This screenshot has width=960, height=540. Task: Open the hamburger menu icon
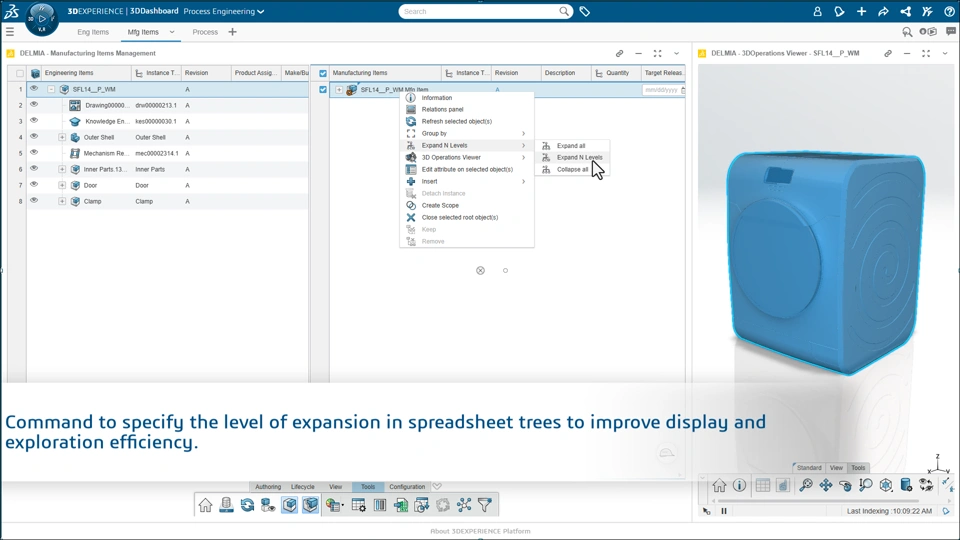pos(10,32)
